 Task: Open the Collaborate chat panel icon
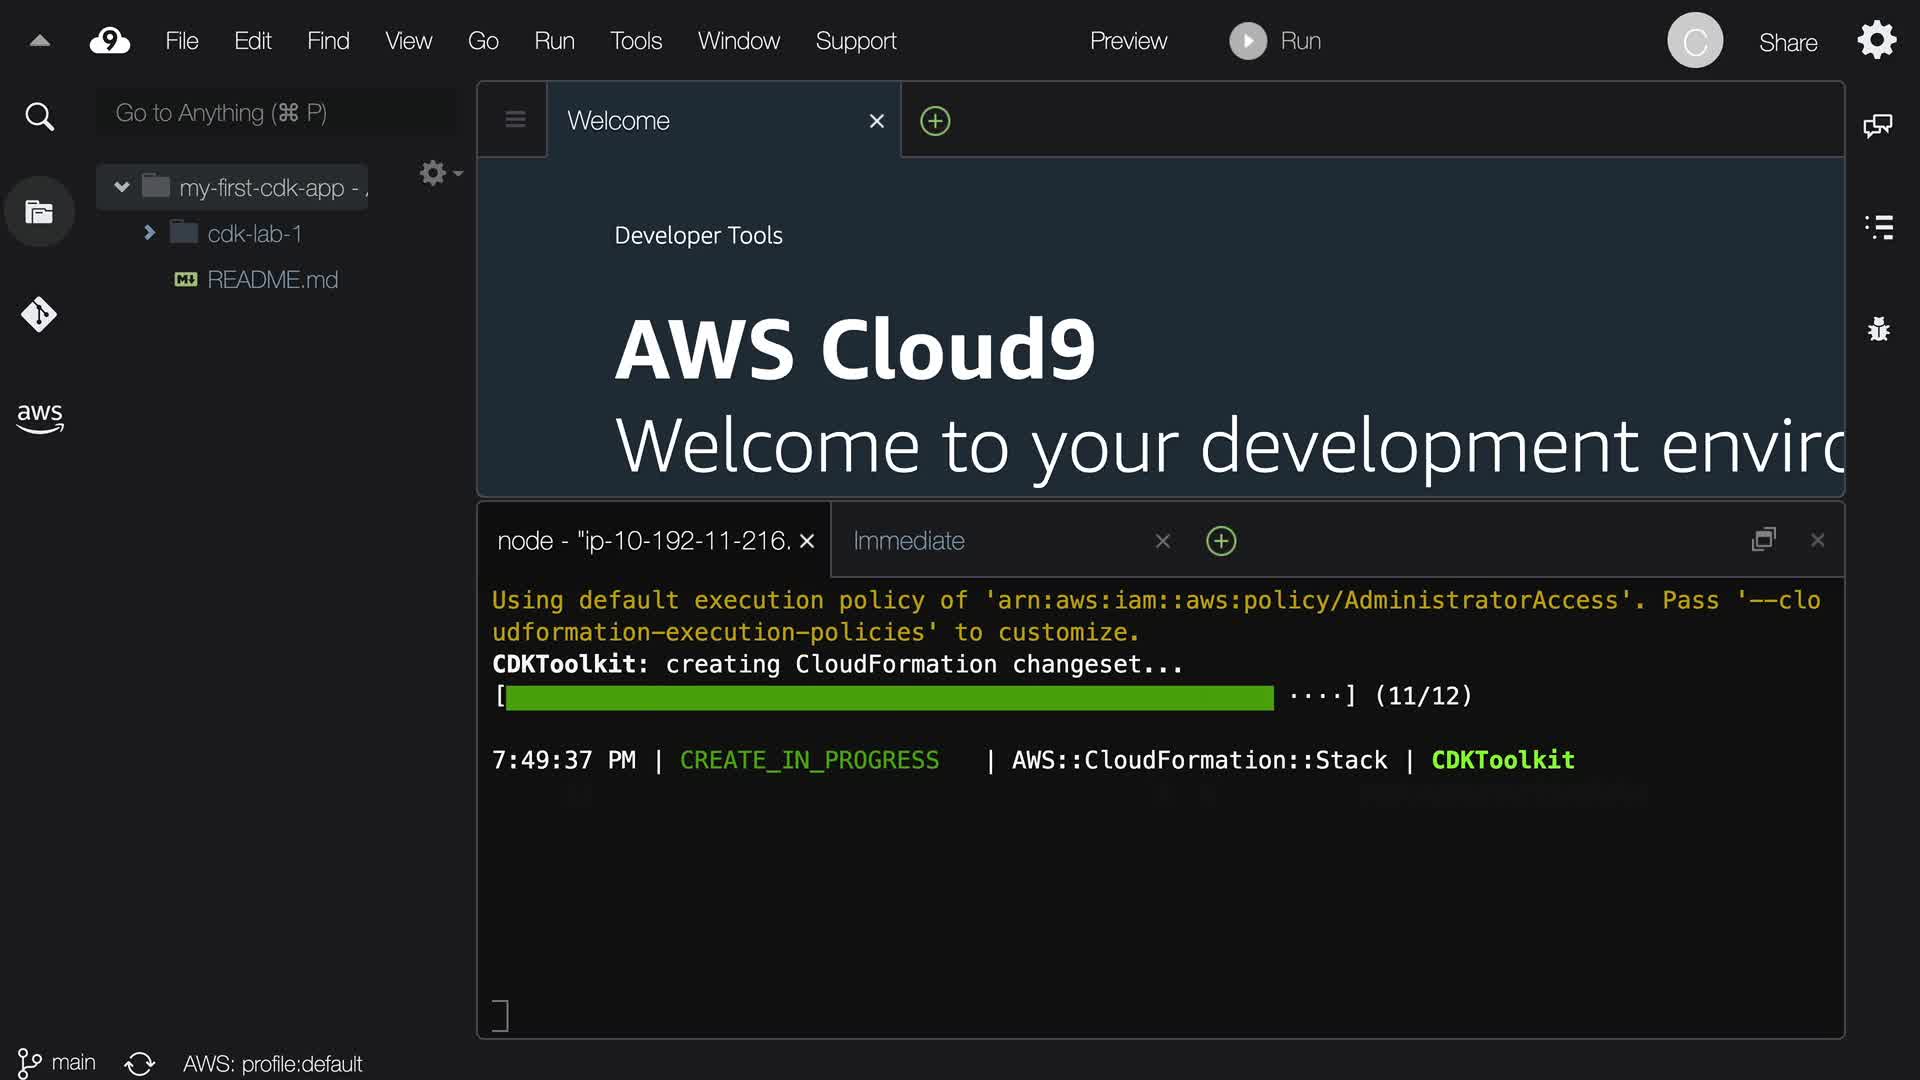(1878, 125)
